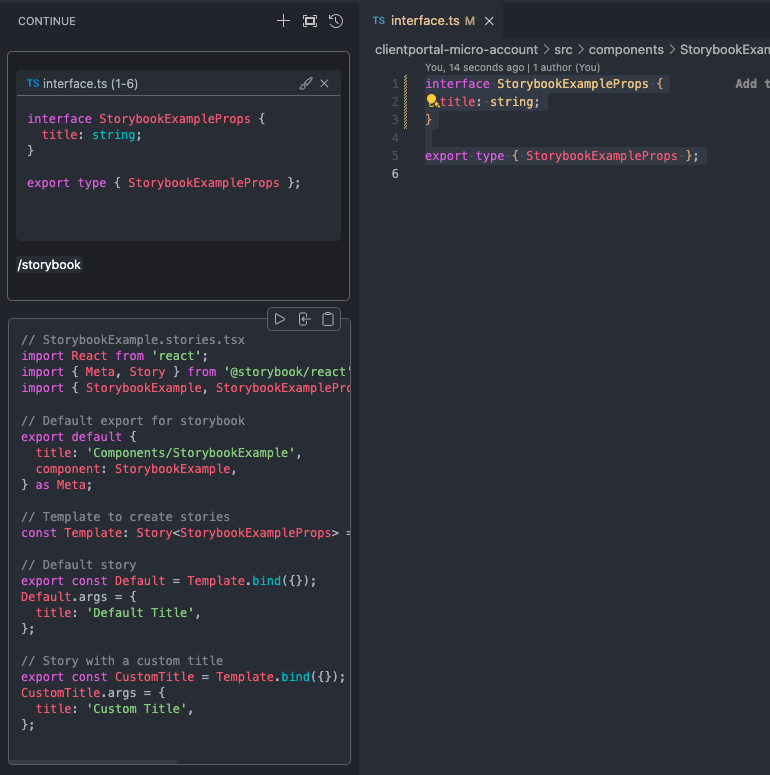The width and height of the screenshot is (770, 775).
Task: Expand the src breadcrumb folder
Action: [563, 49]
